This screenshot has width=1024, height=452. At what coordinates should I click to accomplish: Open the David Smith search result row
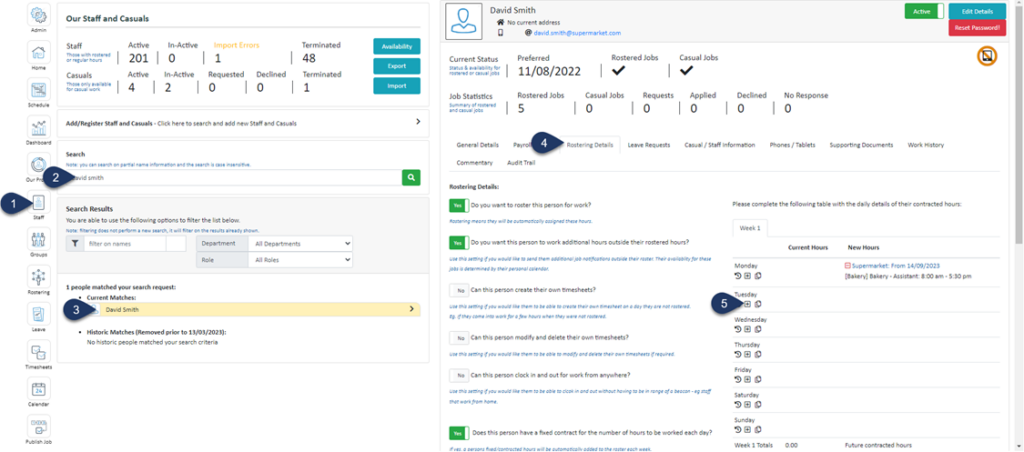tap(253, 310)
